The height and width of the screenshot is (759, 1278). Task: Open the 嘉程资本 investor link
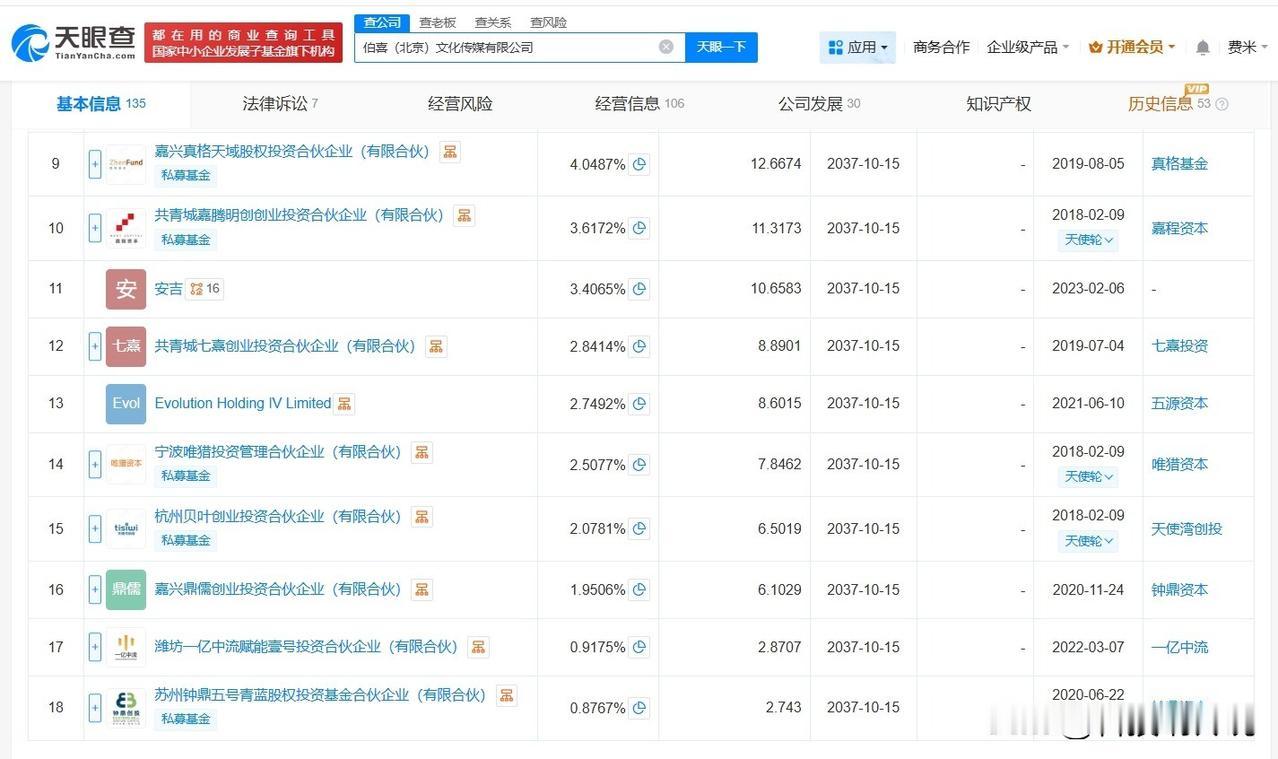point(1179,229)
